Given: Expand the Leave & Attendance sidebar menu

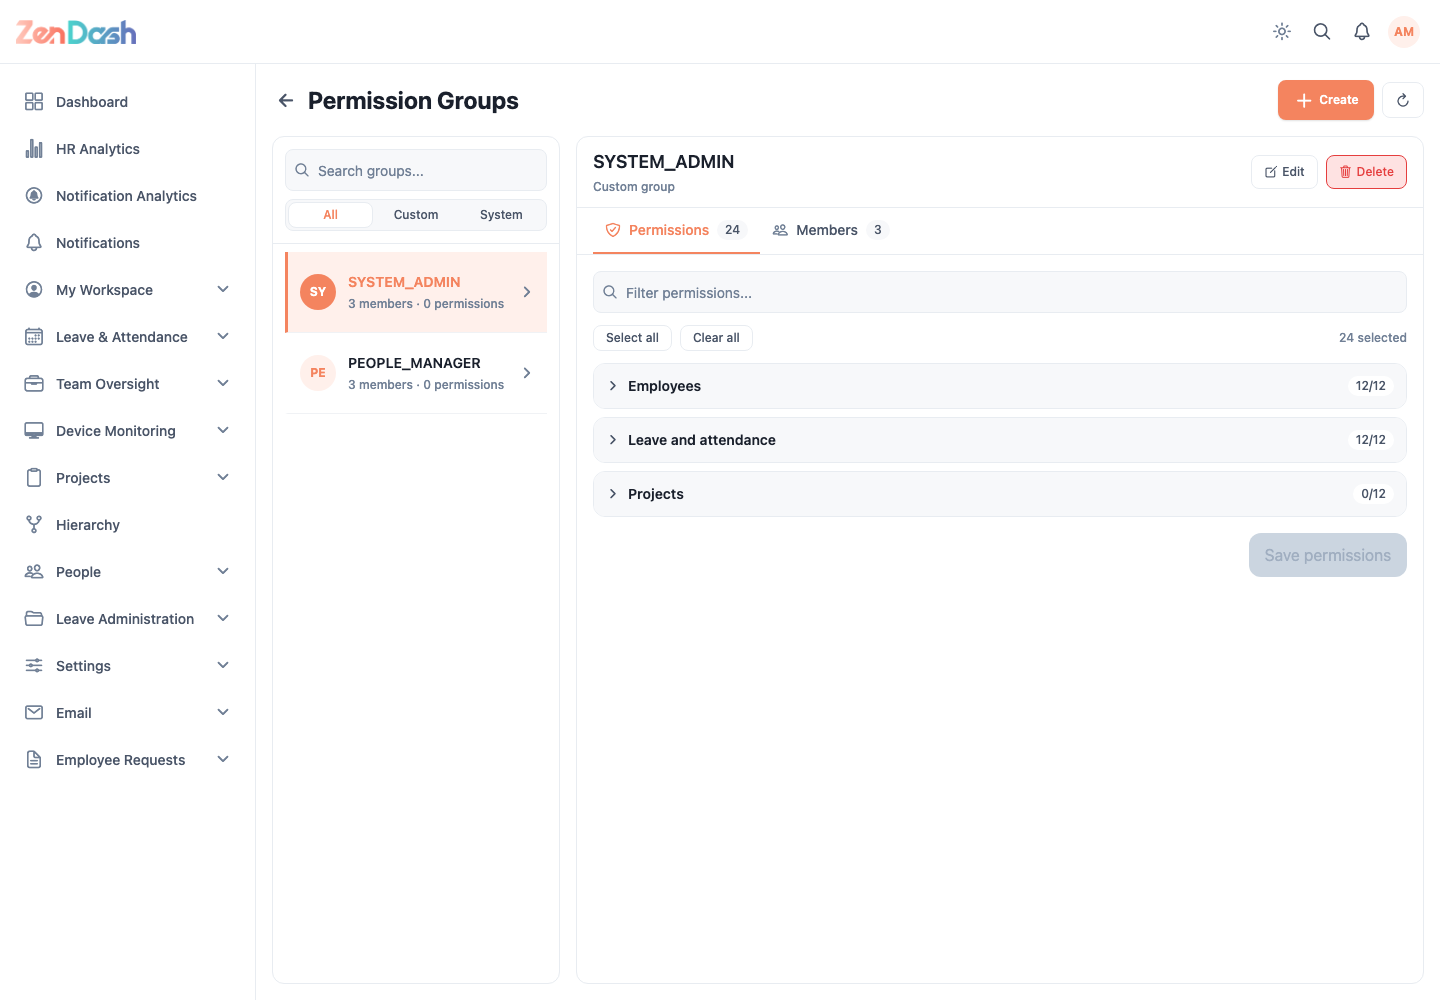Looking at the screenshot, I should 223,337.
